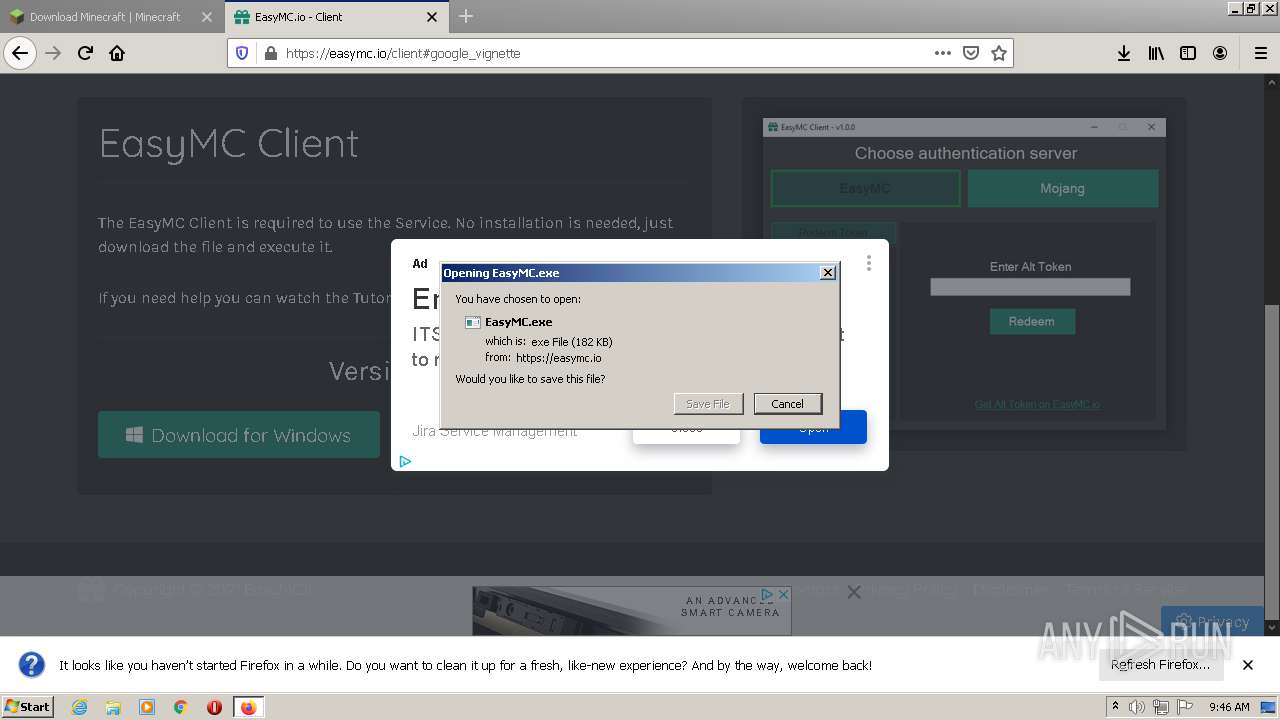Viewport: 1280px width, 720px height.
Task: Click the EasyMC.exe file name
Action: pos(518,322)
